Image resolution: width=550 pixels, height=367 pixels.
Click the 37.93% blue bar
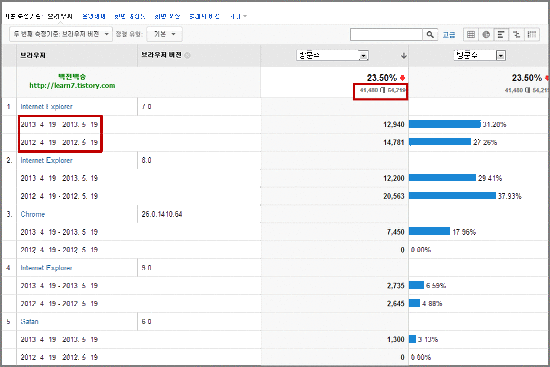click(452, 195)
